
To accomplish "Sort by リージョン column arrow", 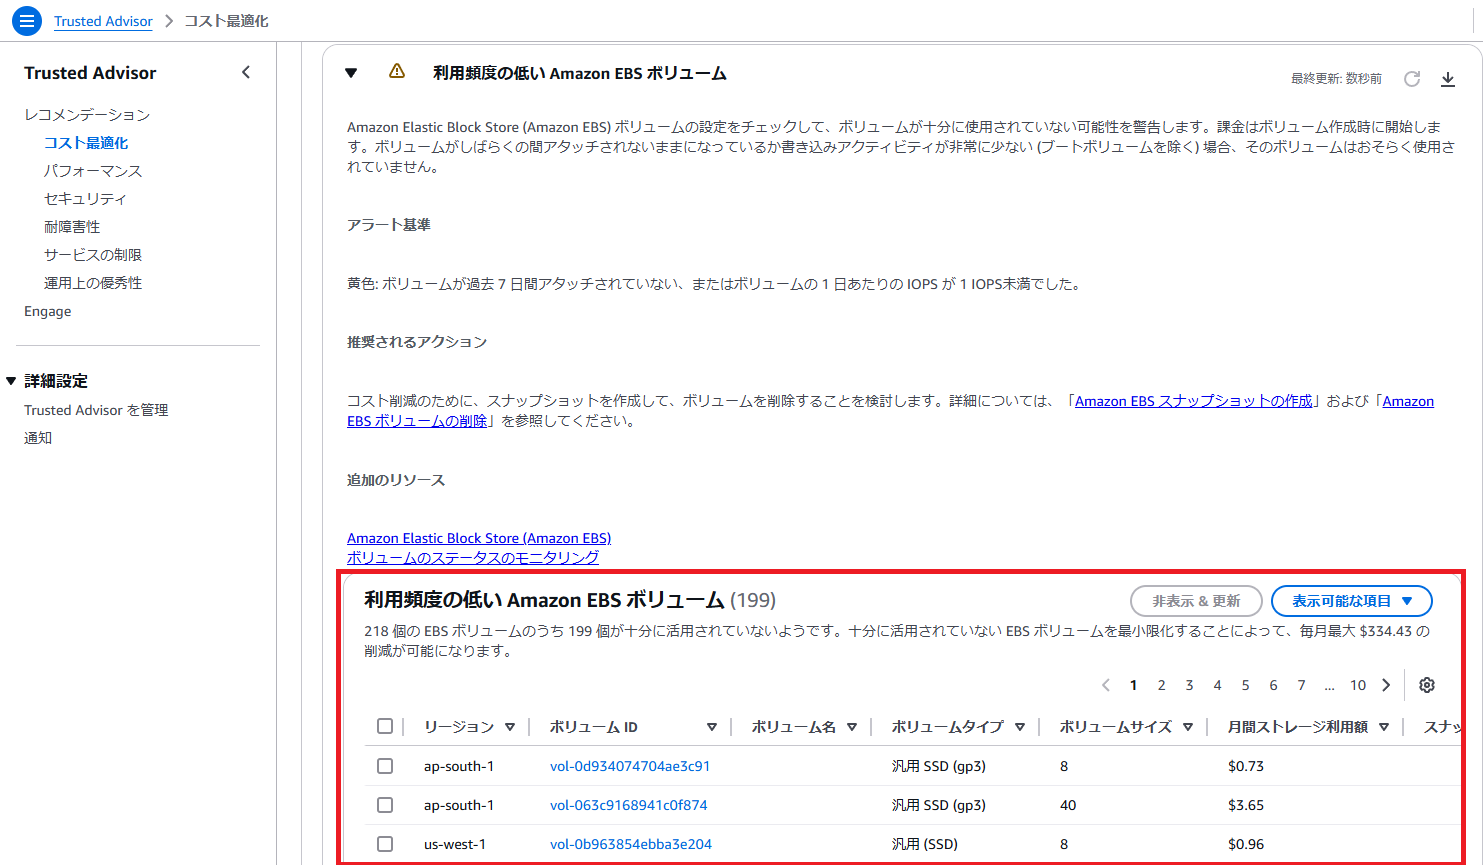I will click(x=510, y=727).
